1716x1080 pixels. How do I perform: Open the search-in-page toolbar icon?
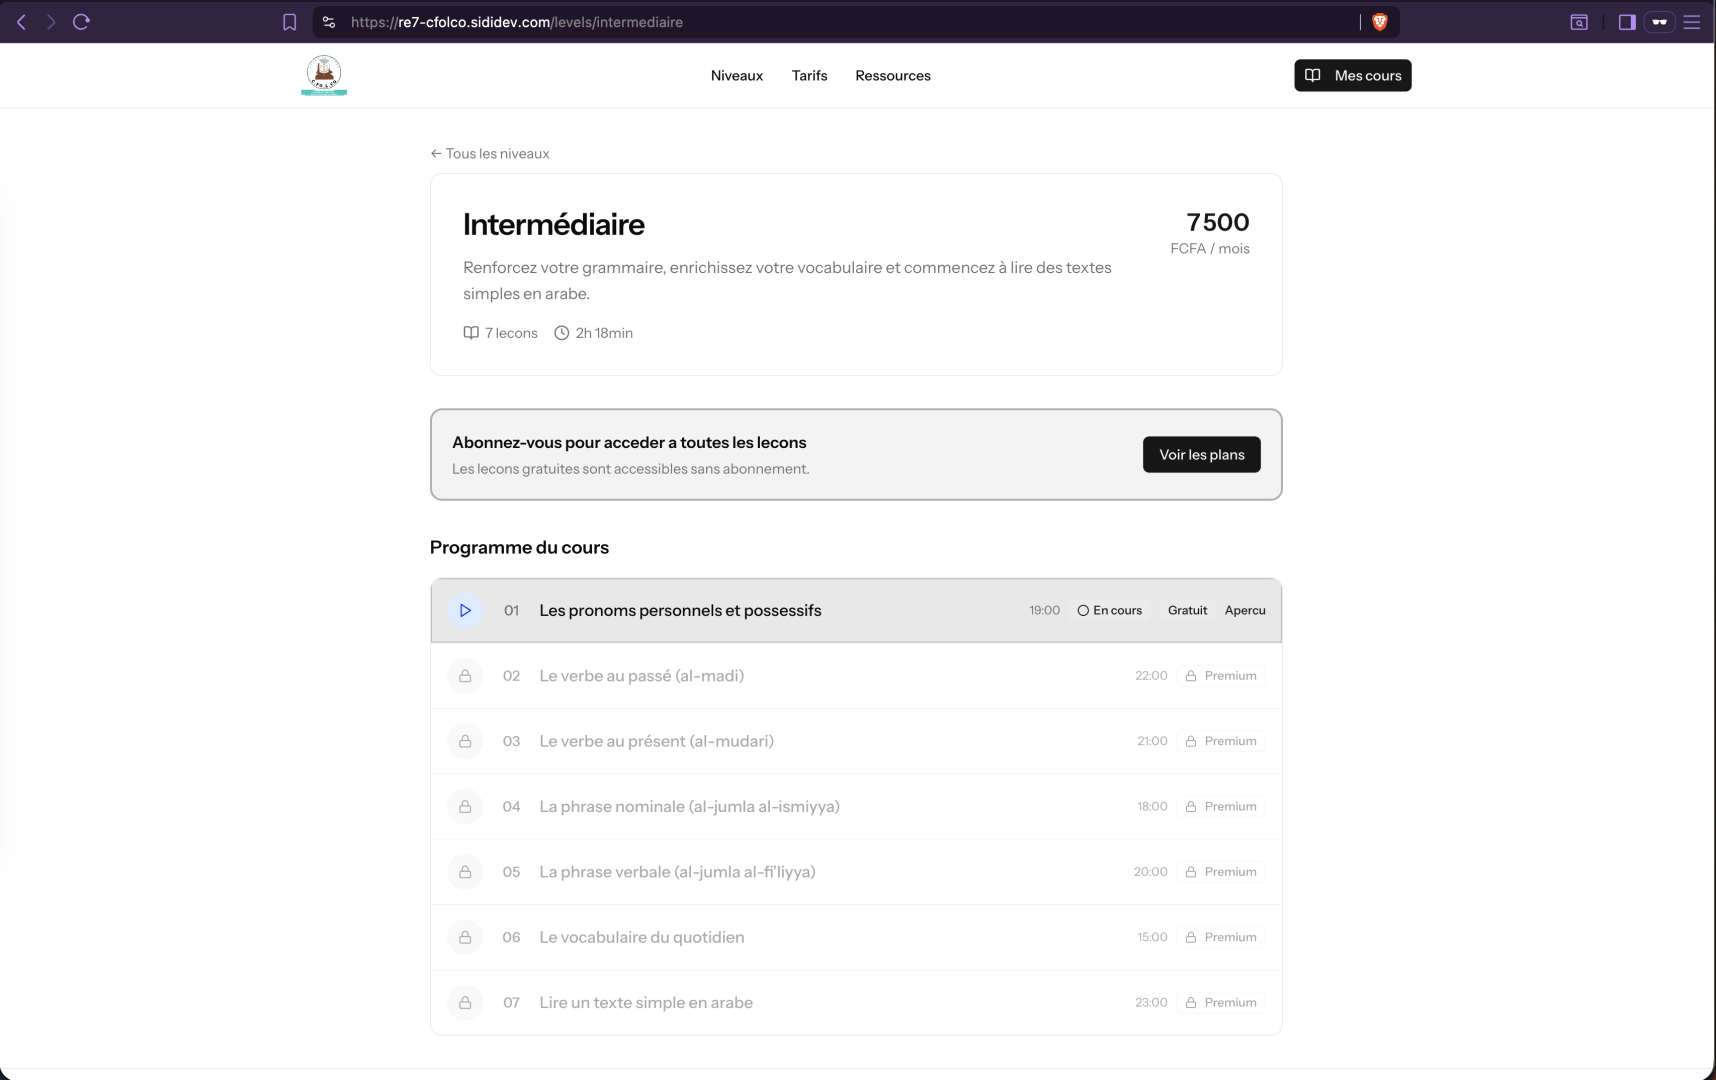pyautogui.click(x=1580, y=21)
